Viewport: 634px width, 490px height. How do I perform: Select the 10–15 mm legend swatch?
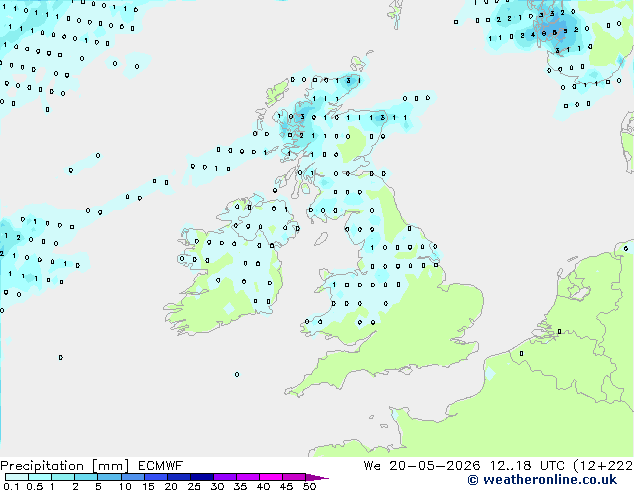133,477
